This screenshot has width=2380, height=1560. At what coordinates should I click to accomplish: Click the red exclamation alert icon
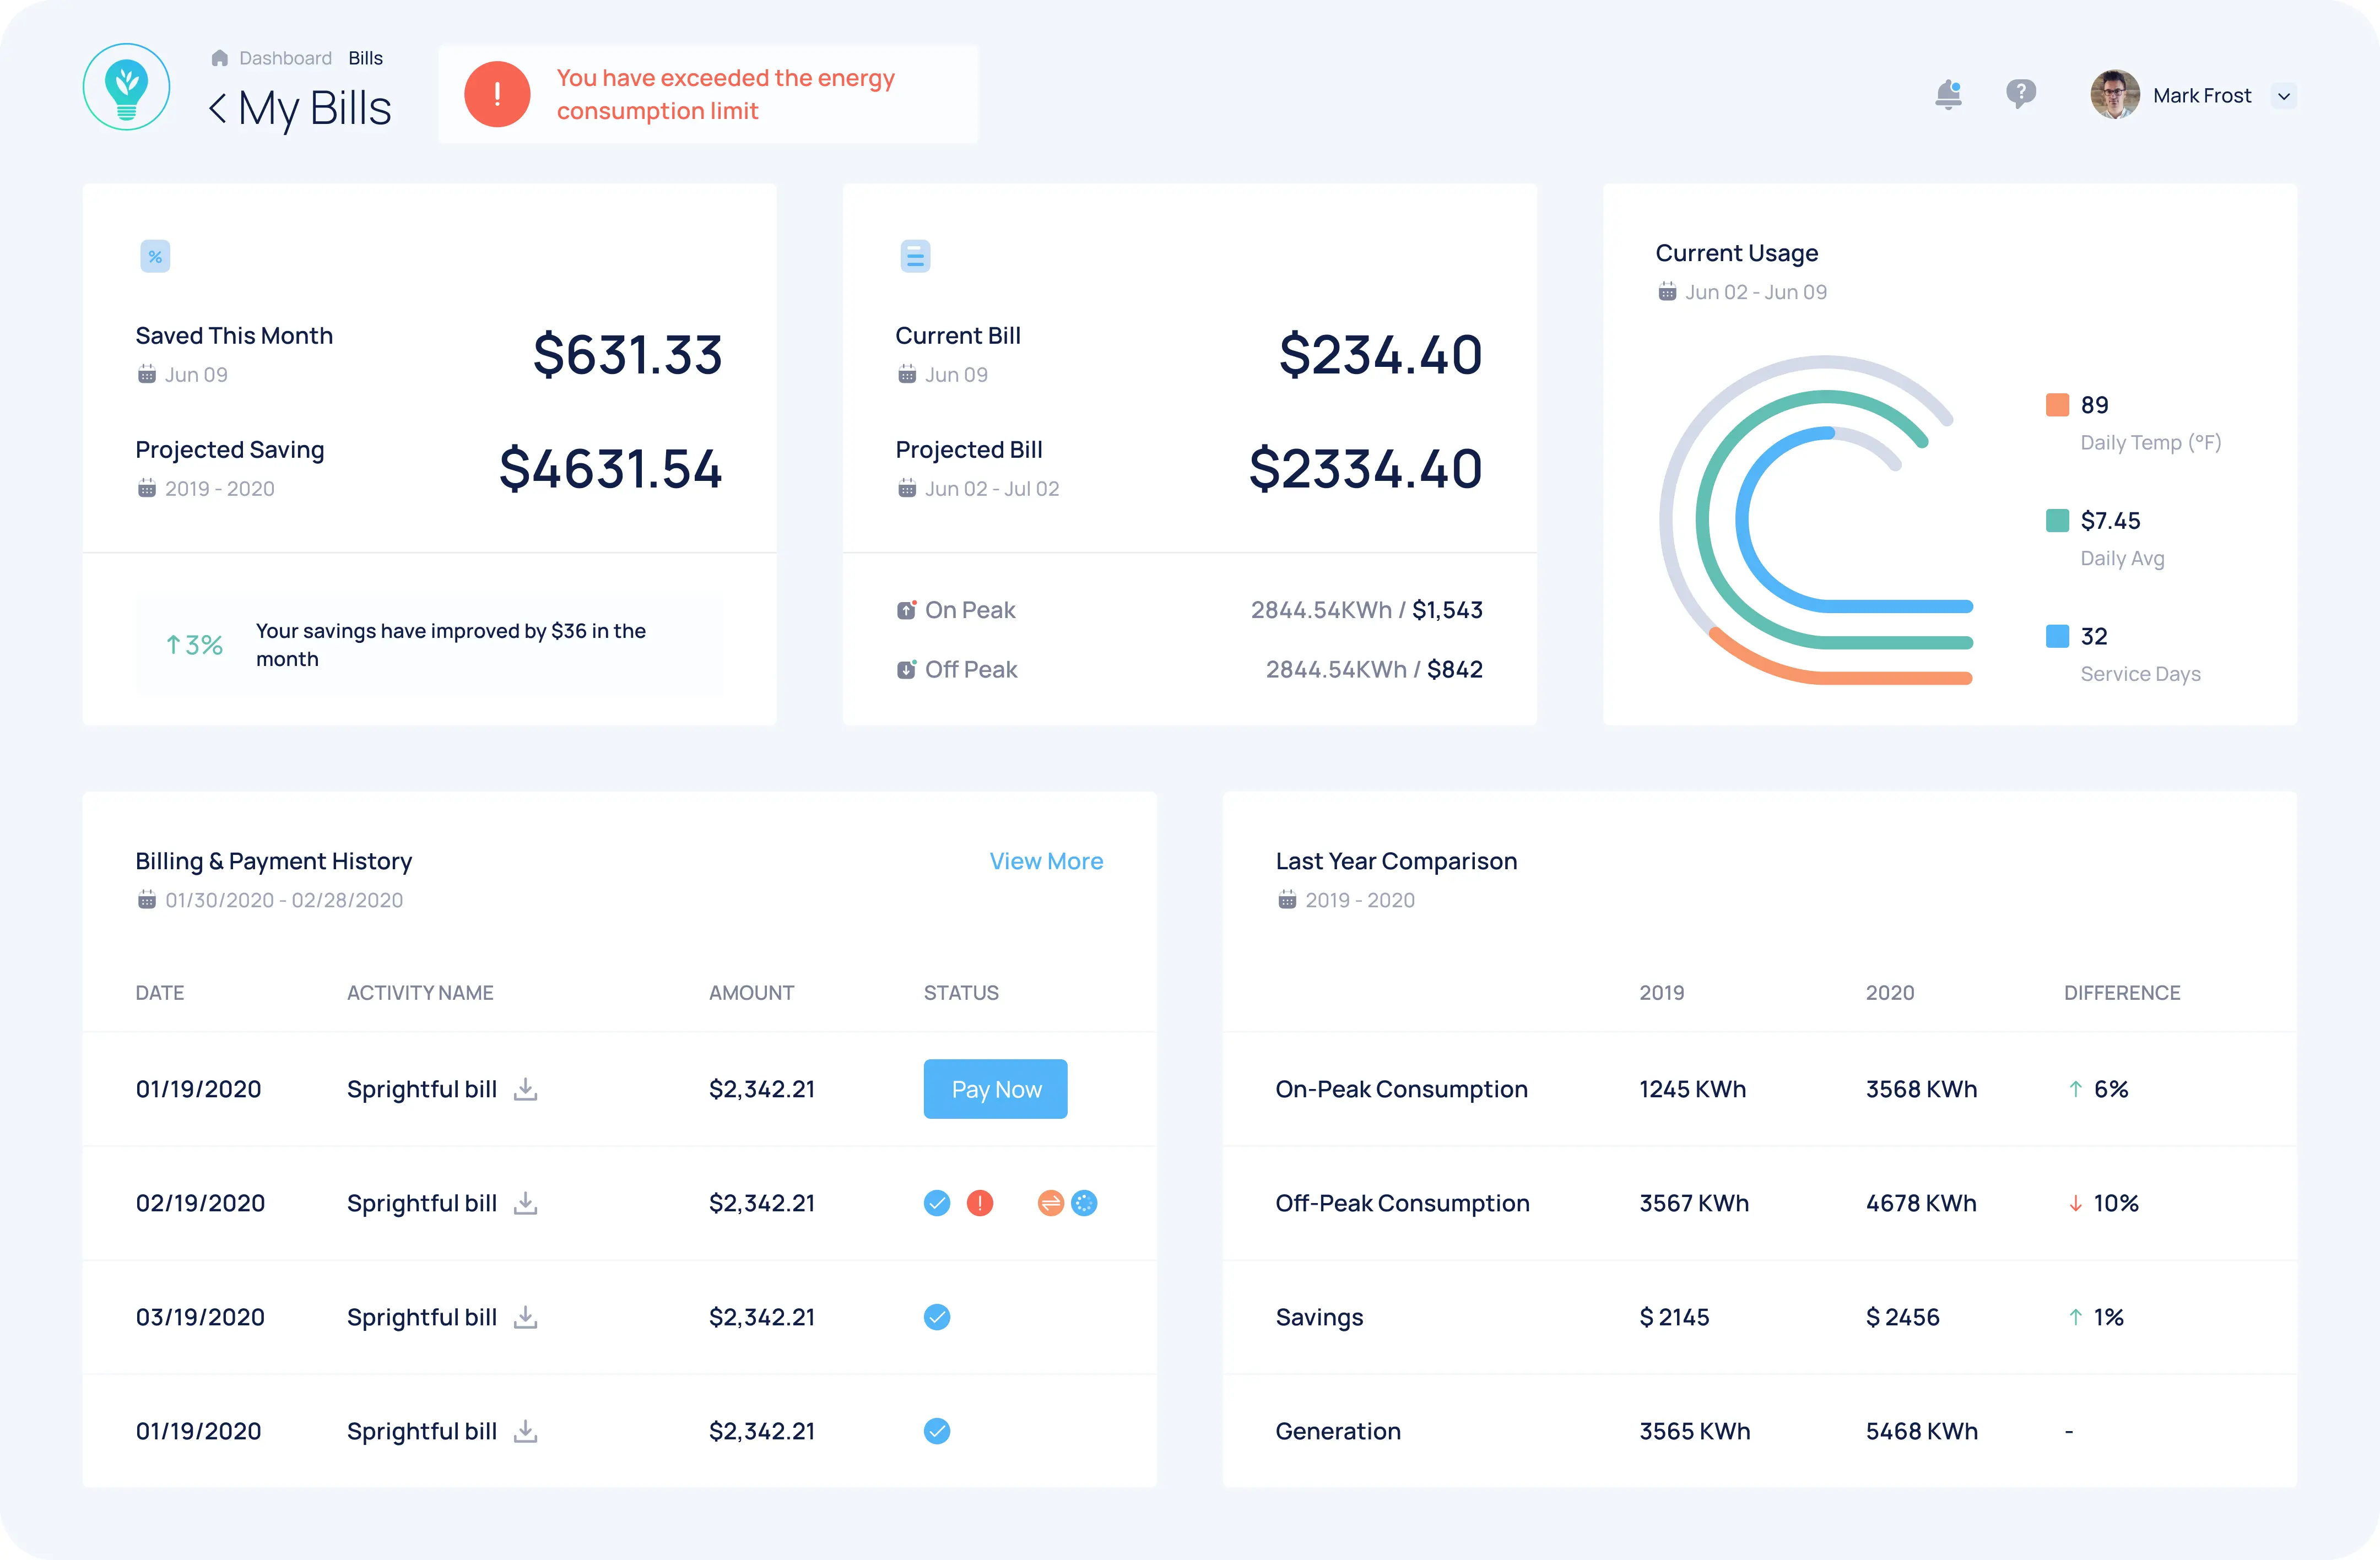tap(497, 94)
